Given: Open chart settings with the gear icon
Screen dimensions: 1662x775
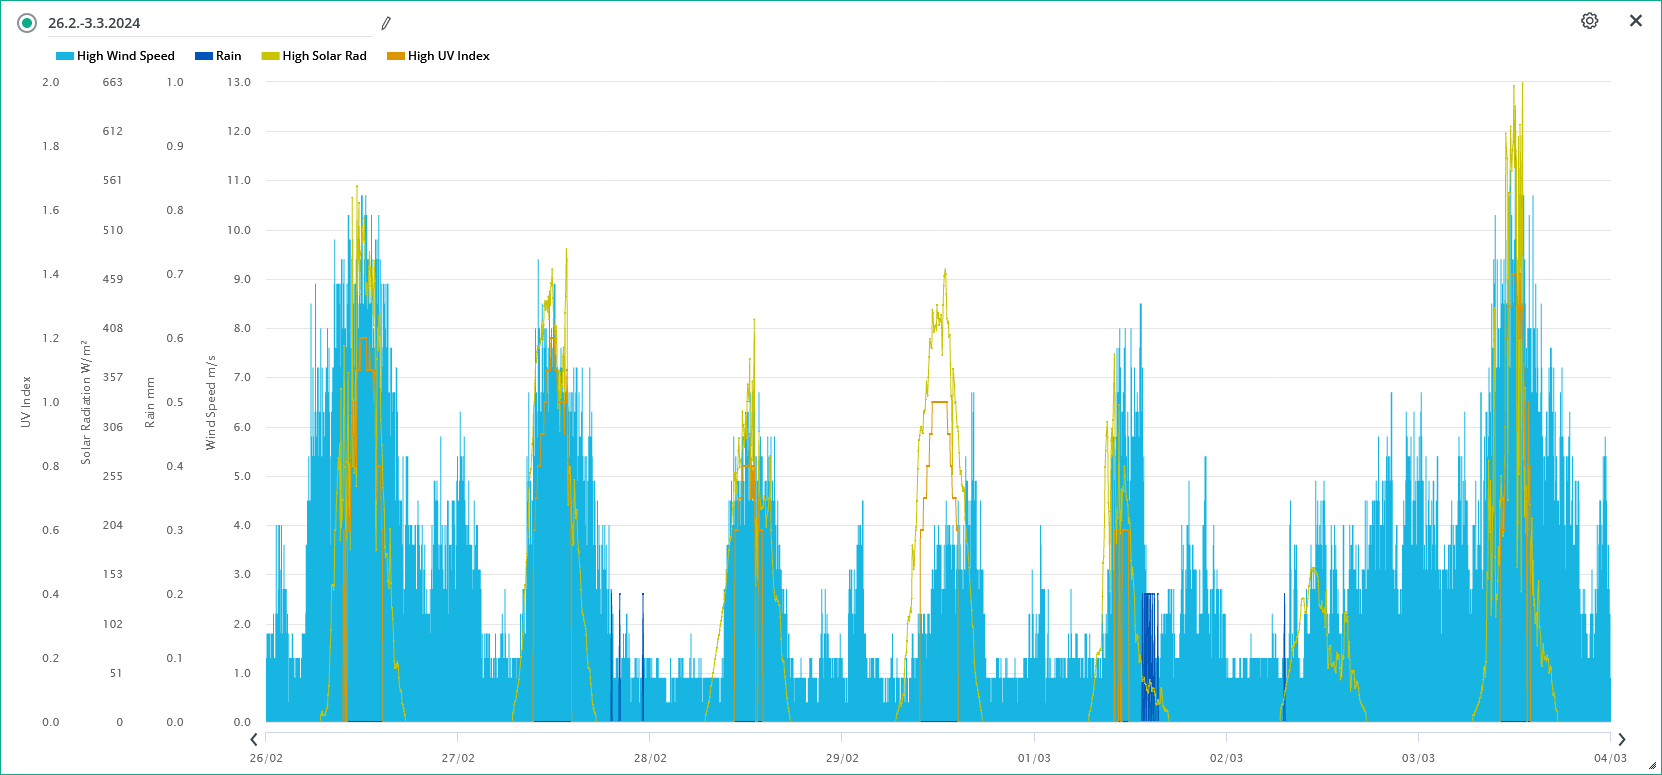Looking at the screenshot, I should pos(1589,21).
